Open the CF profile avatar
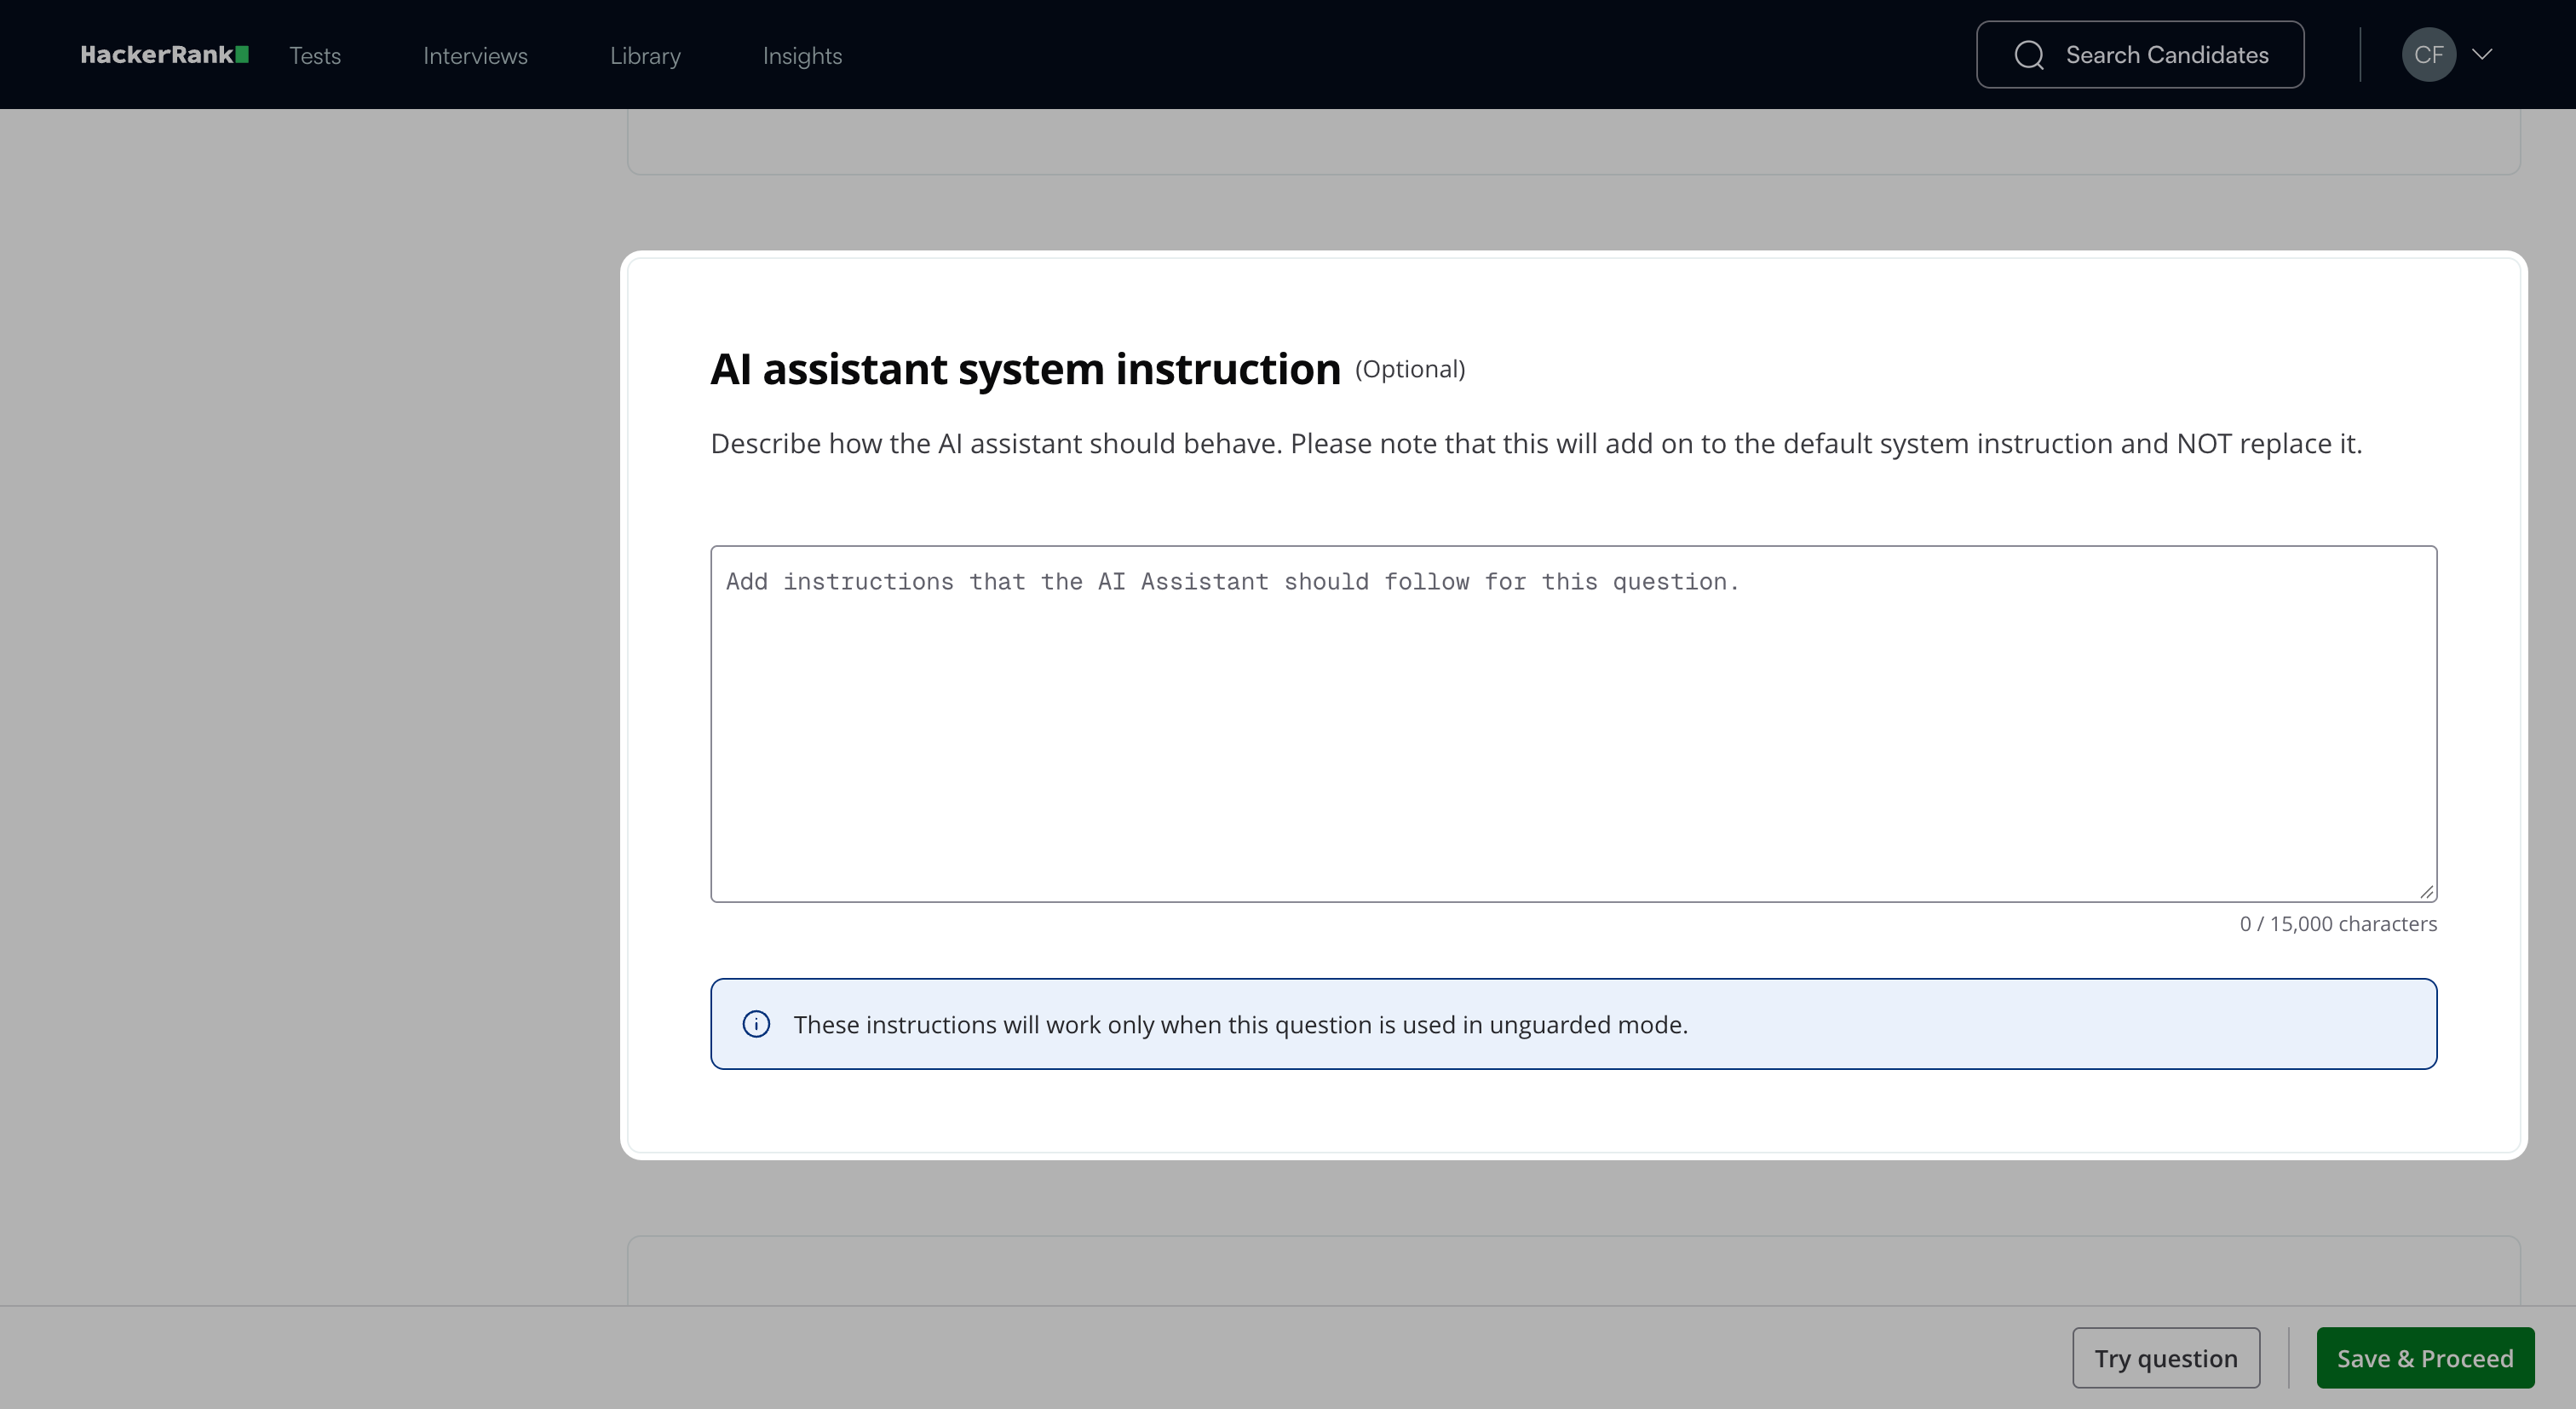The height and width of the screenshot is (1409, 2576). [x=2429, y=55]
